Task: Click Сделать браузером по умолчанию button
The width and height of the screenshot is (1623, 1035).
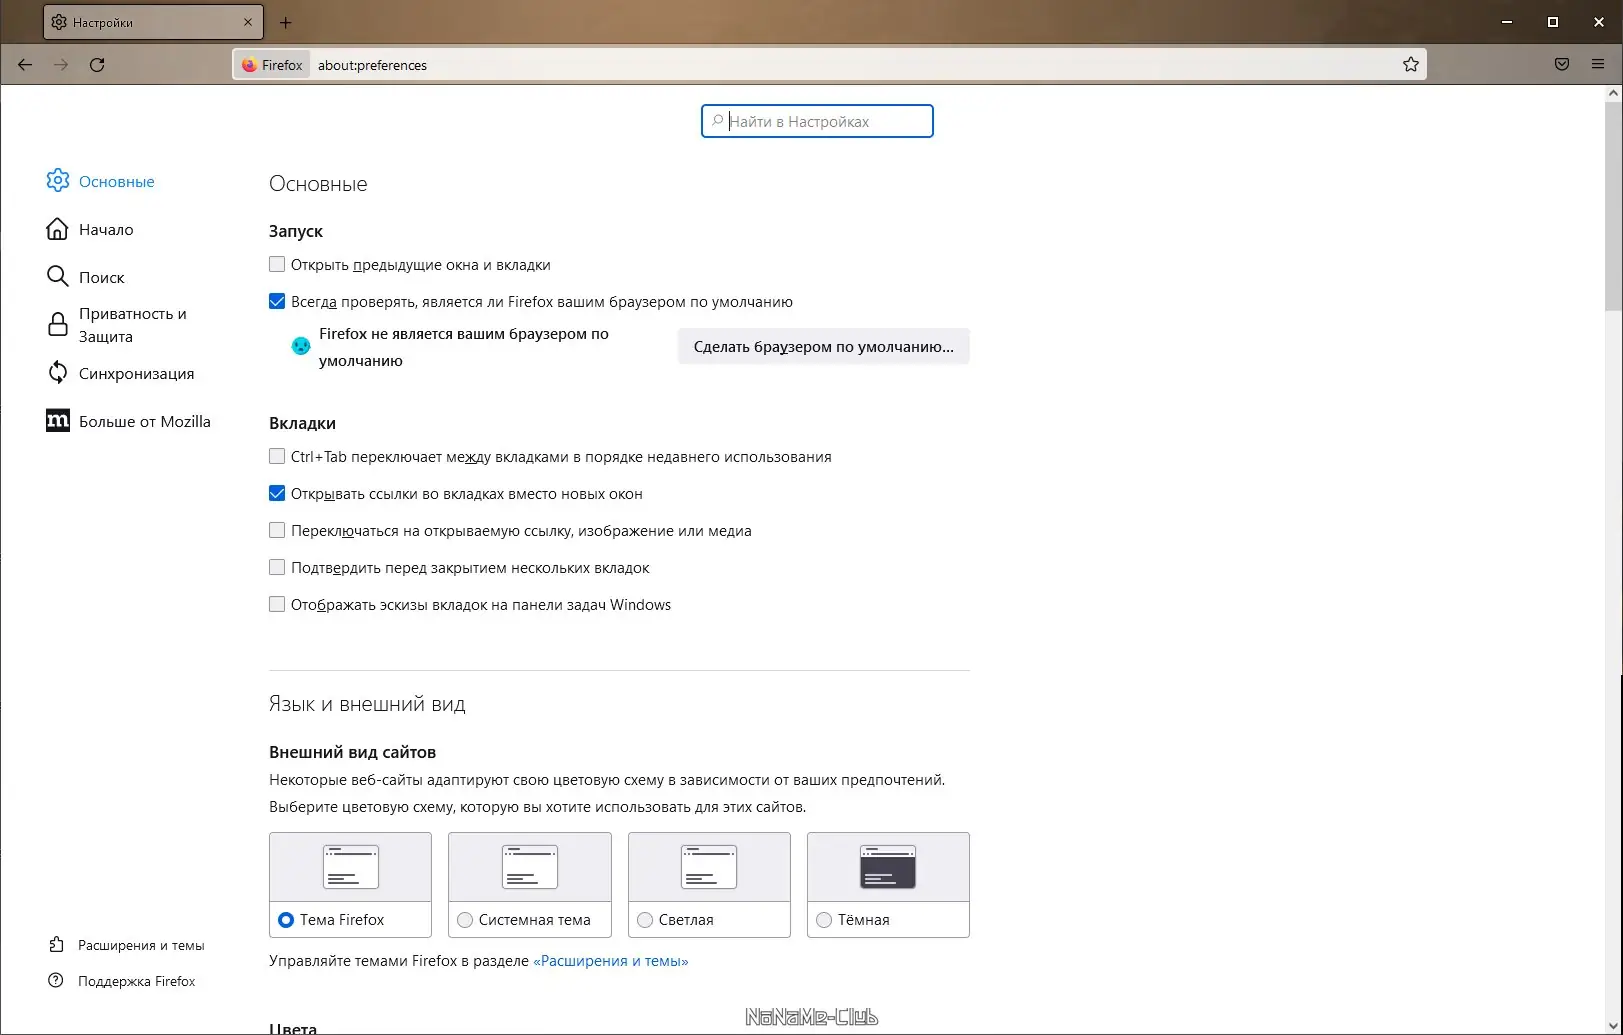Action: pyautogui.click(x=823, y=346)
